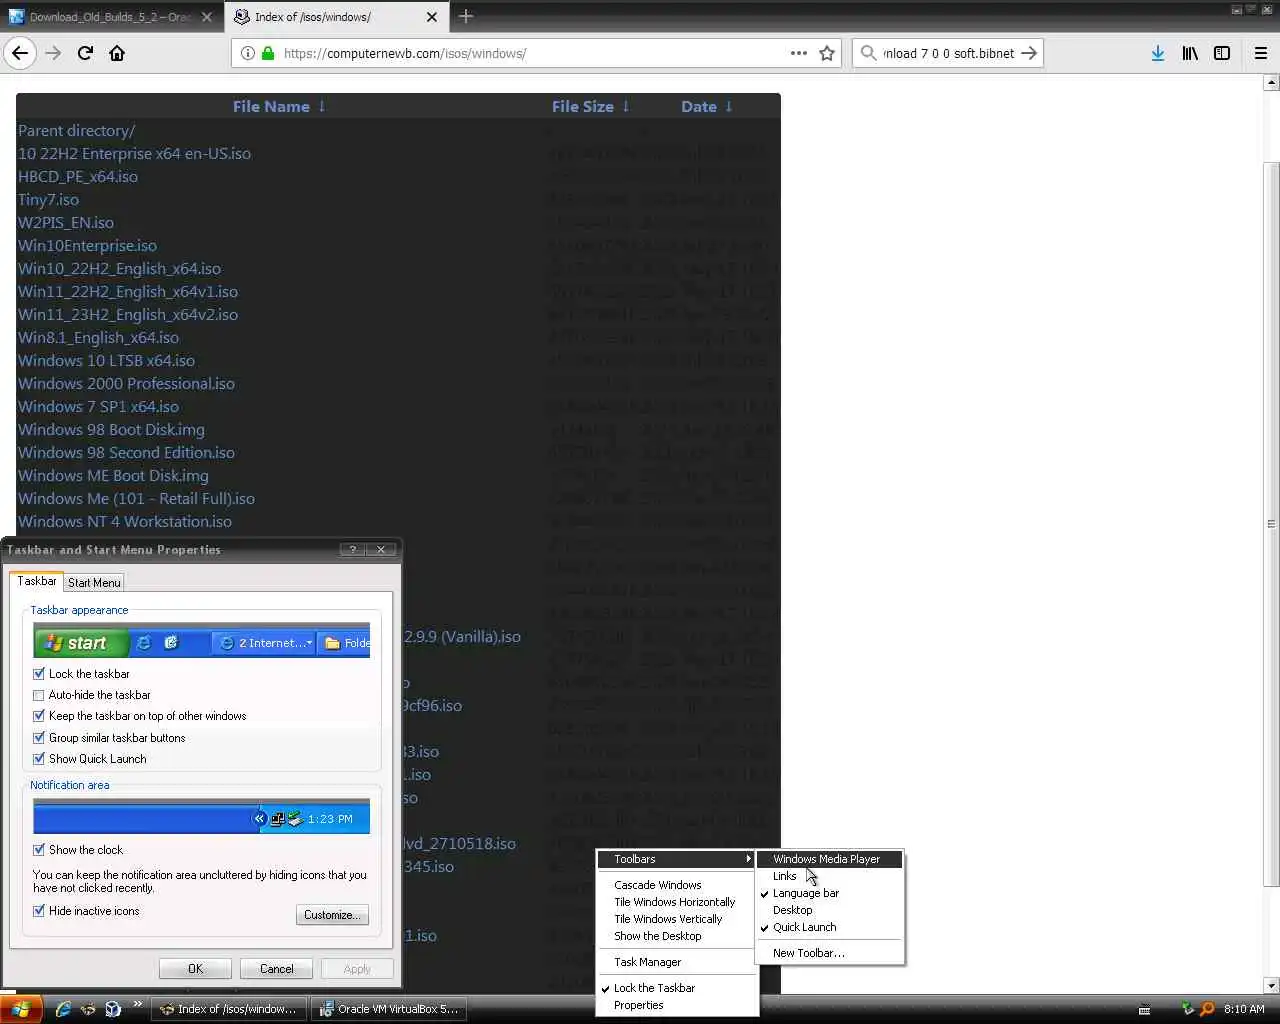Open the downloads panel
Image resolution: width=1280 pixels, height=1024 pixels.
1157,53
